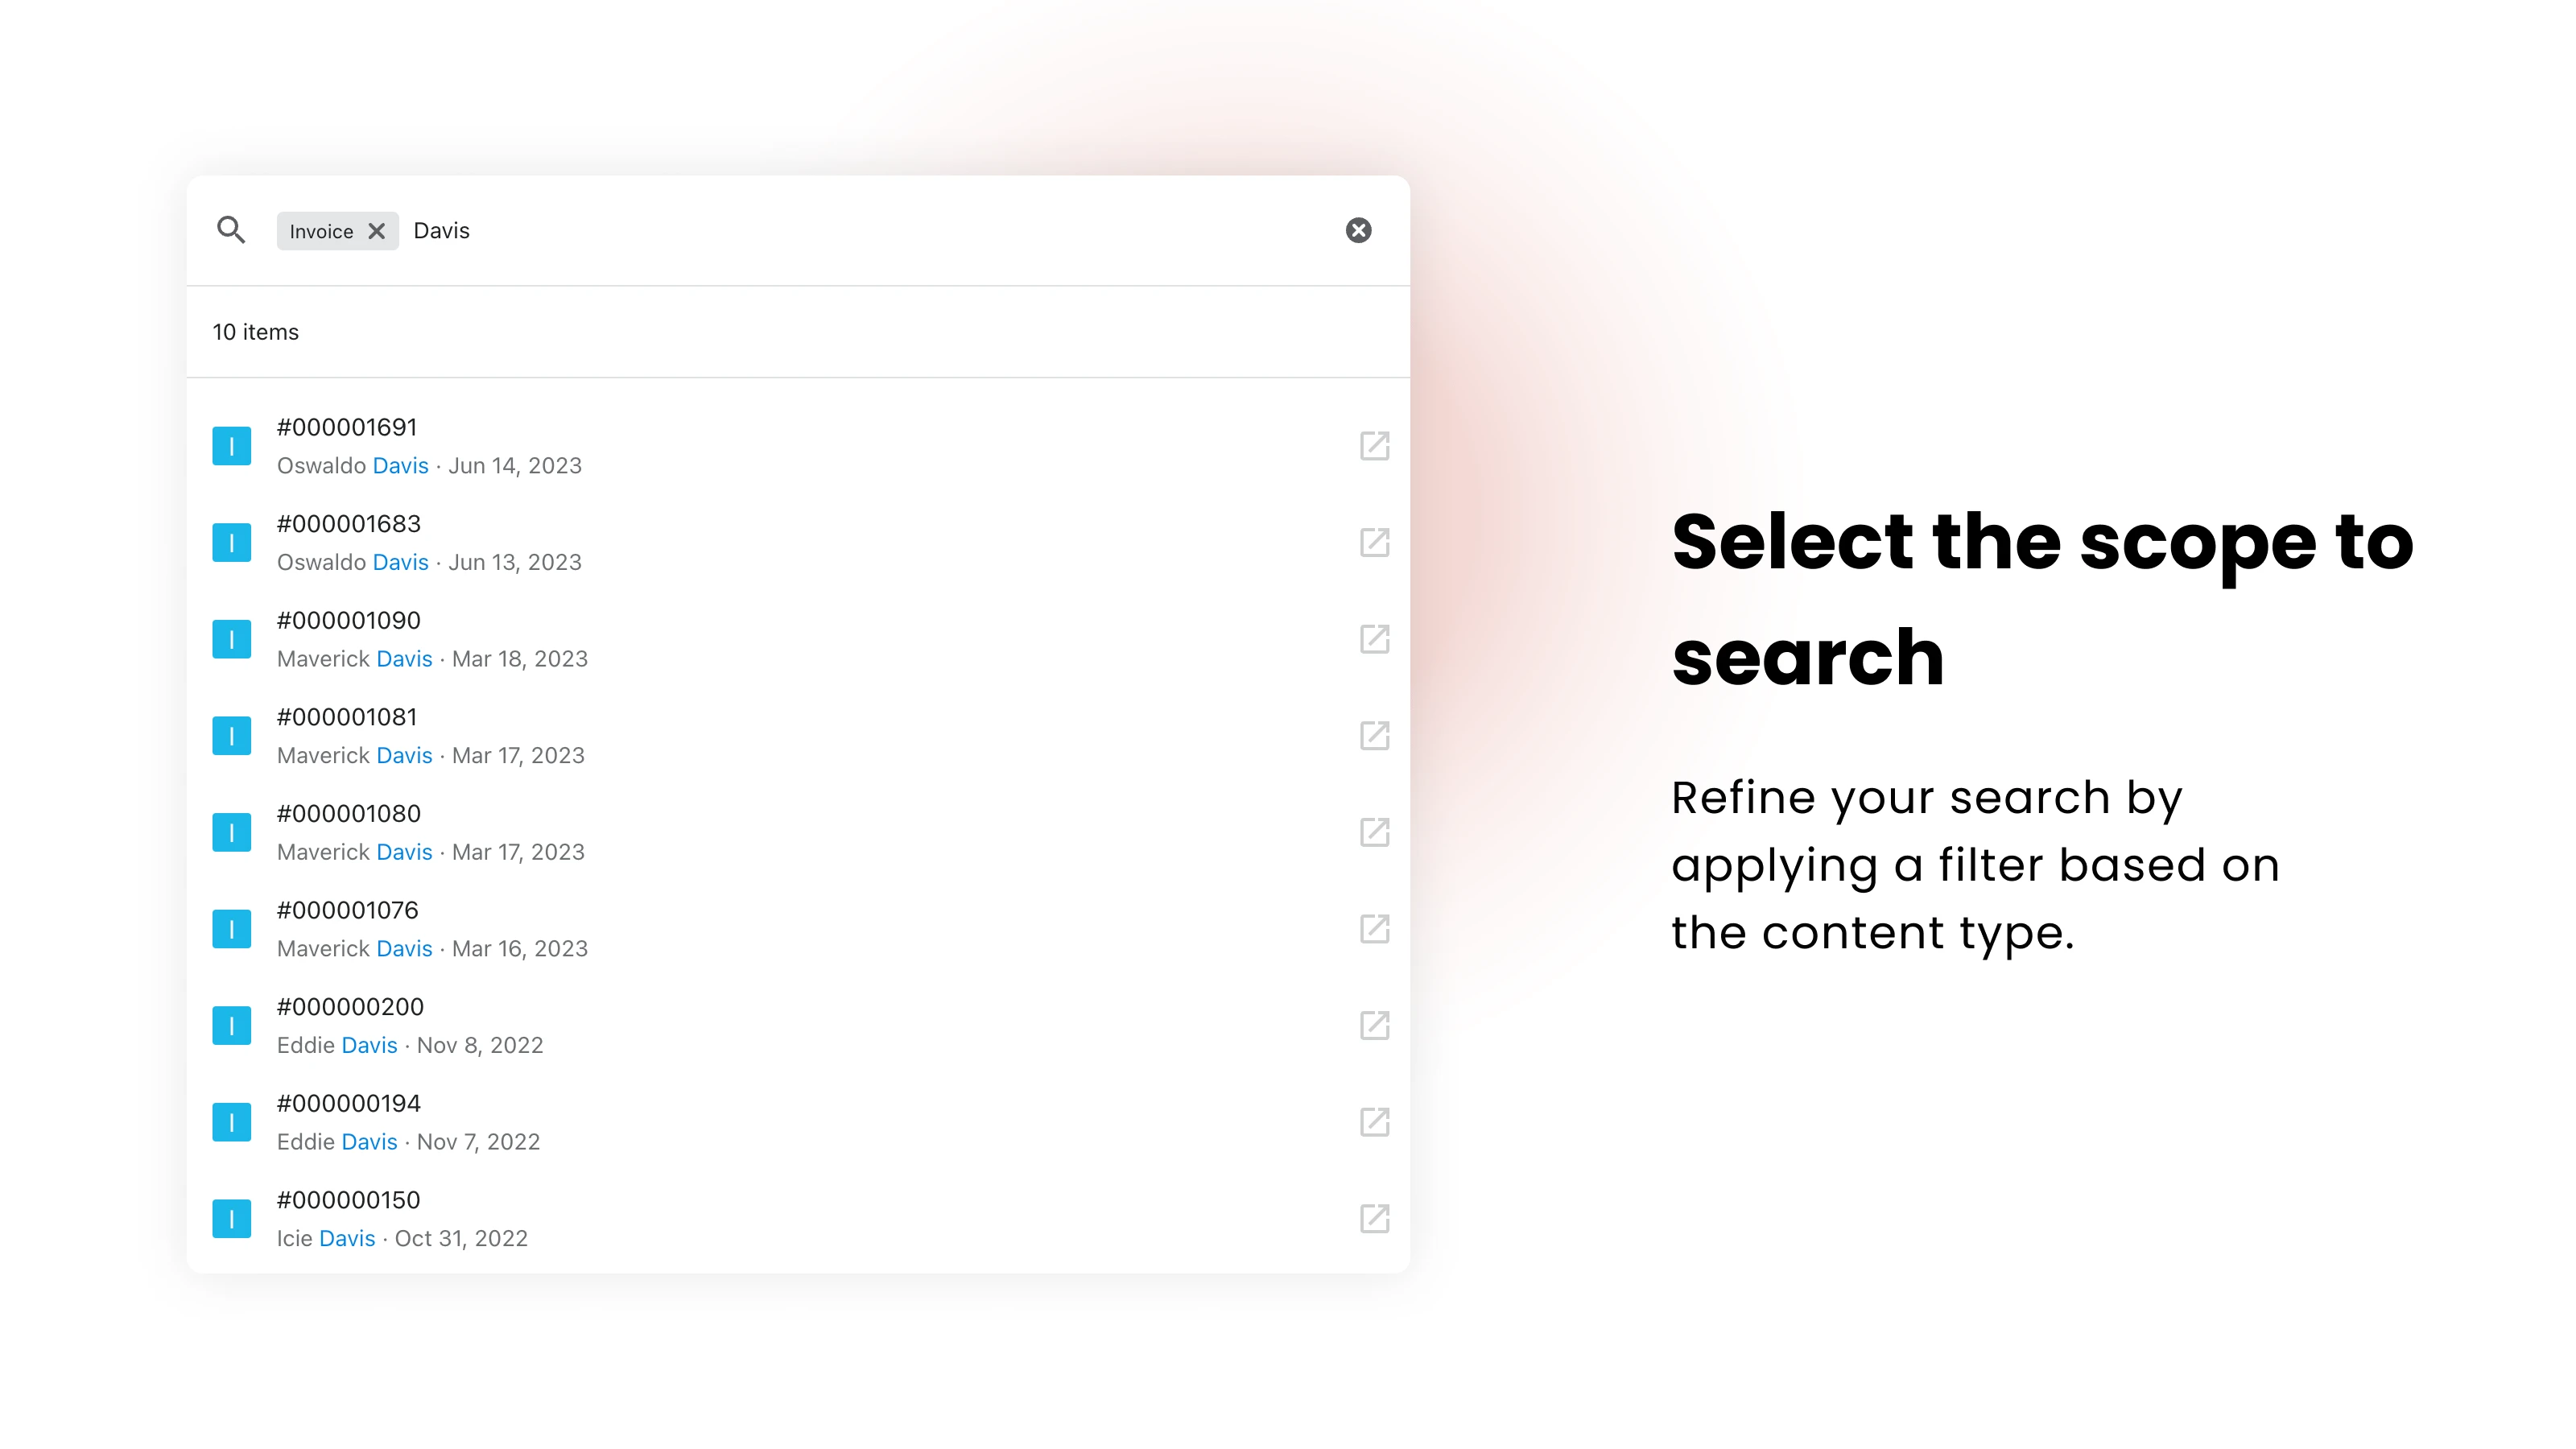Screen dimensions: 2576x1449
Task: Open invoice #000001090 via external link icon
Action: tap(1374, 639)
